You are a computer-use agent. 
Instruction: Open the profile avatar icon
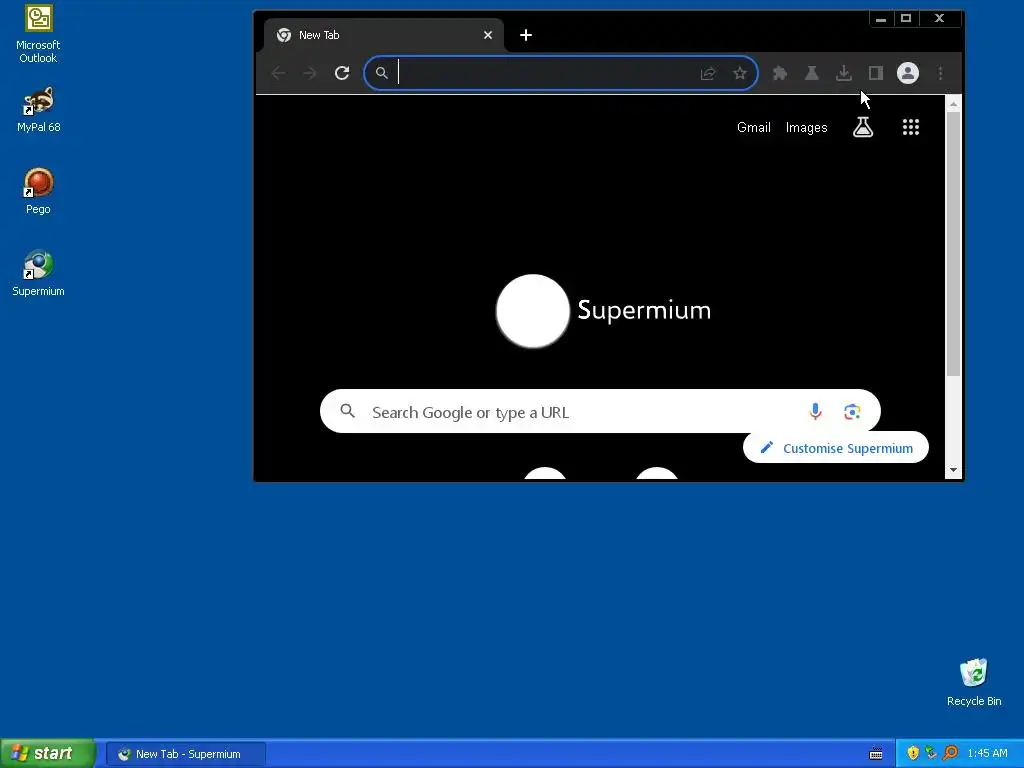click(x=908, y=73)
